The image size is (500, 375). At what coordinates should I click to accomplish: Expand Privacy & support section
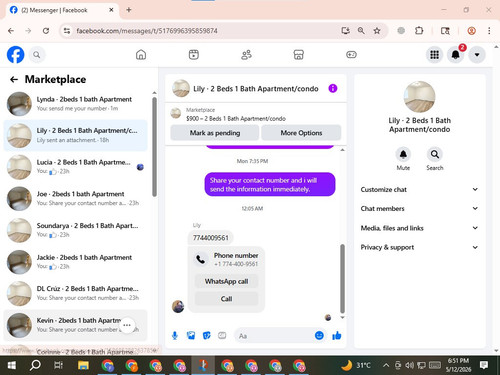419,247
